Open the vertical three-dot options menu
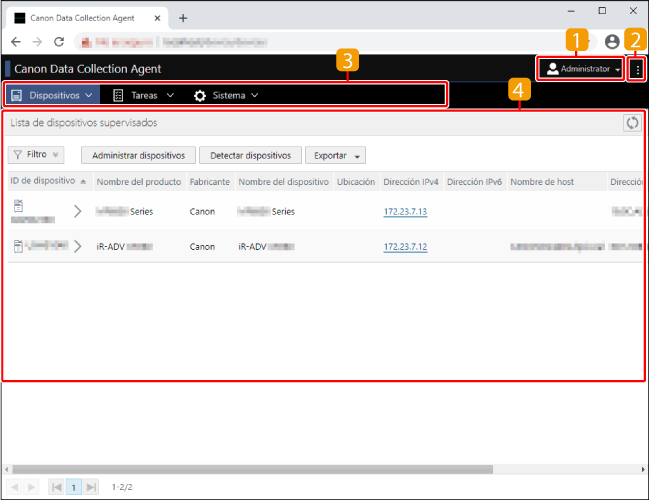This screenshot has width=649, height=500. pos(636,69)
